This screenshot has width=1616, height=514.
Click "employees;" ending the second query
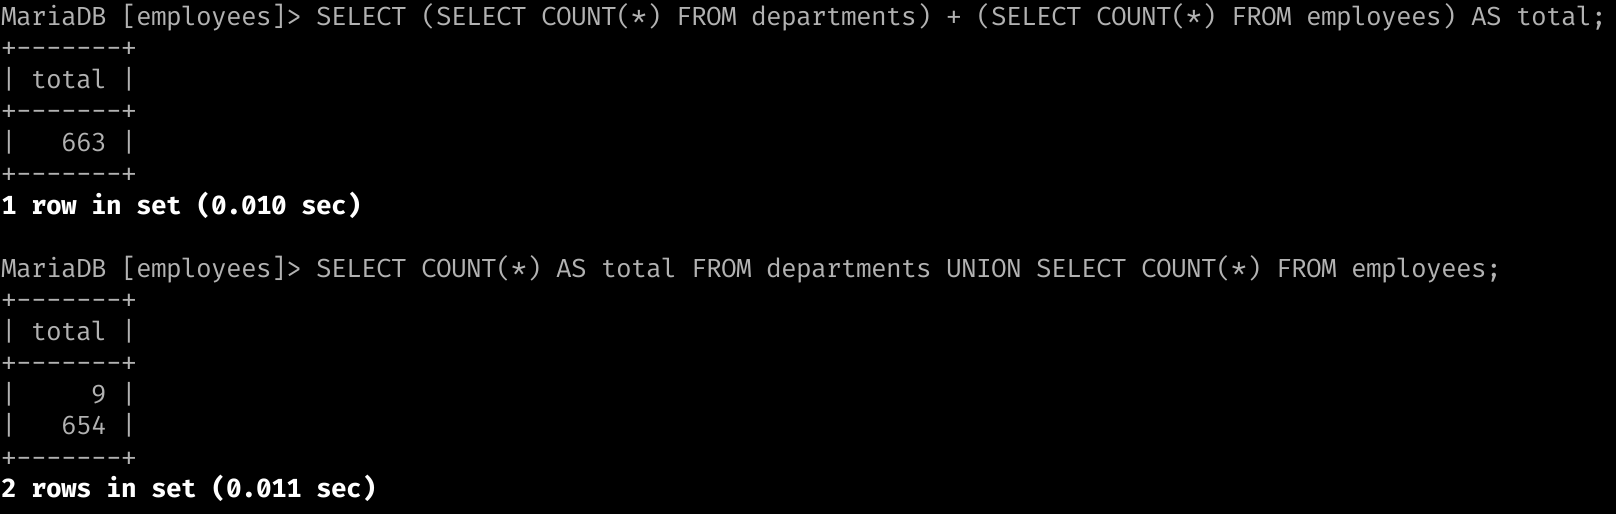[1425, 269]
